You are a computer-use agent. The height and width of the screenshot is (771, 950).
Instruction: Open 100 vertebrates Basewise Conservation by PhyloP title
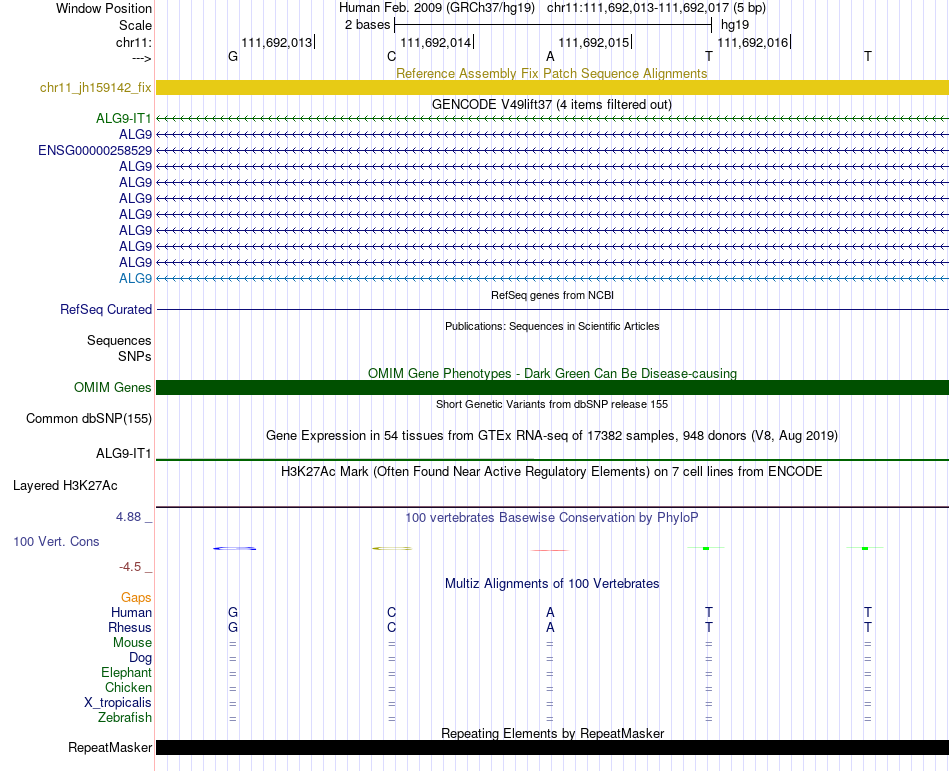[x=551, y=517]
